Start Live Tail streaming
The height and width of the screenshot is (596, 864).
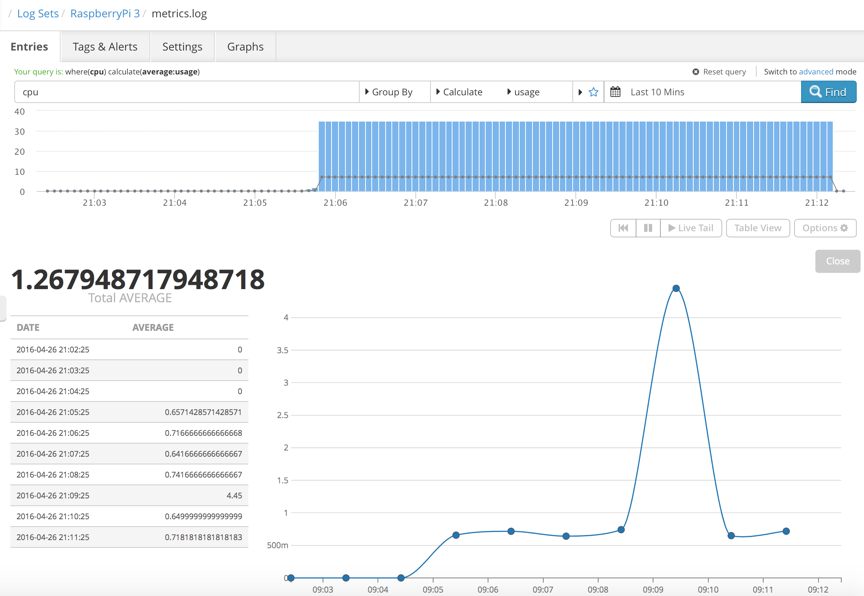[x=691, y=228]
